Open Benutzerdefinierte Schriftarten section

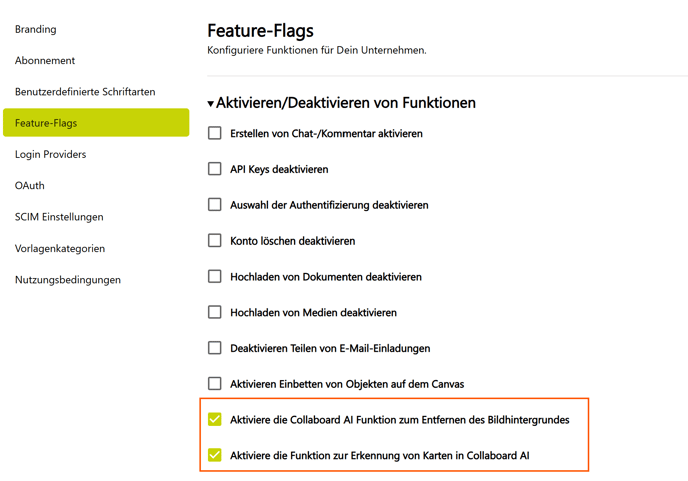[x=85, y=92]
